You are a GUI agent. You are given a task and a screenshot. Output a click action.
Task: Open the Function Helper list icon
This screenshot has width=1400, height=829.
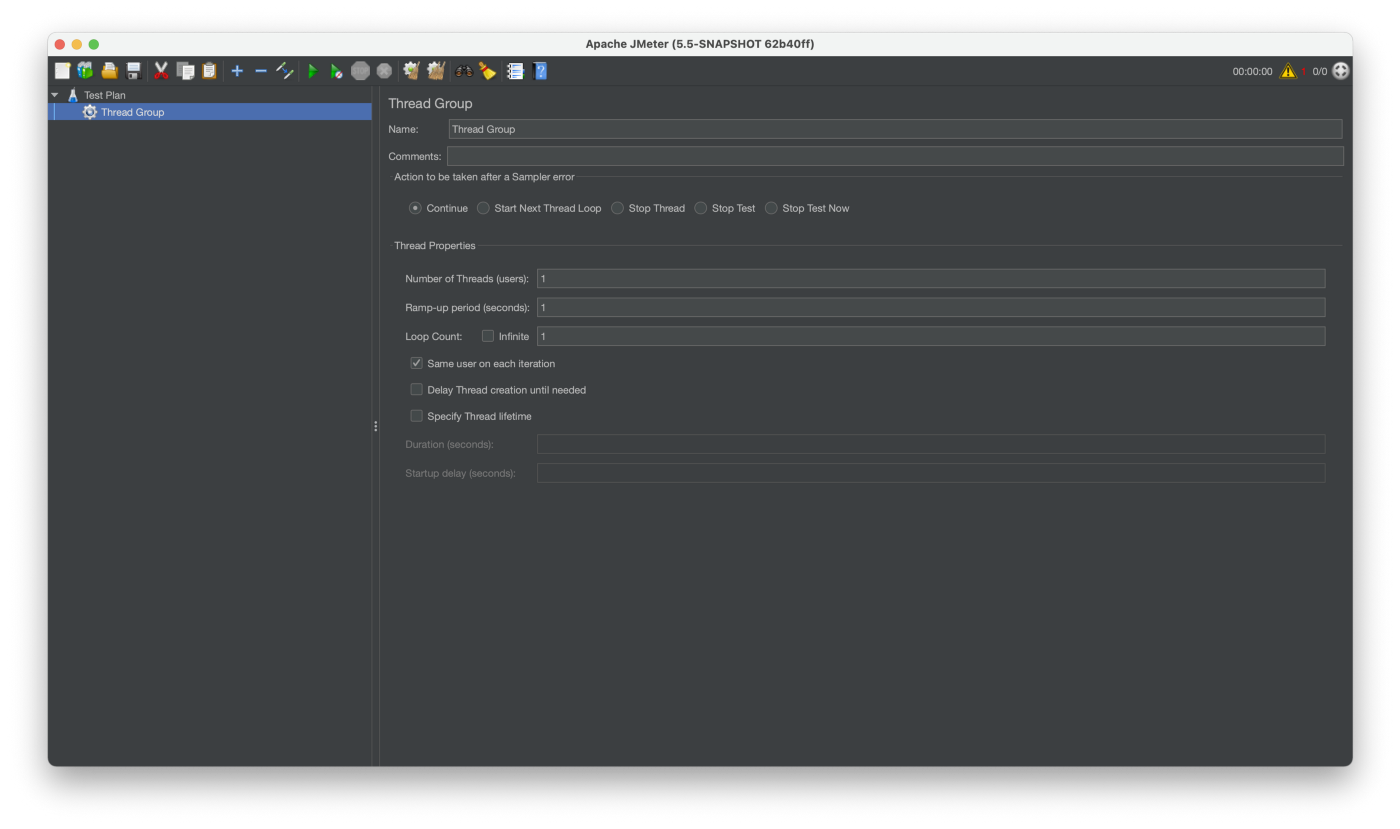tap(515, 71)
